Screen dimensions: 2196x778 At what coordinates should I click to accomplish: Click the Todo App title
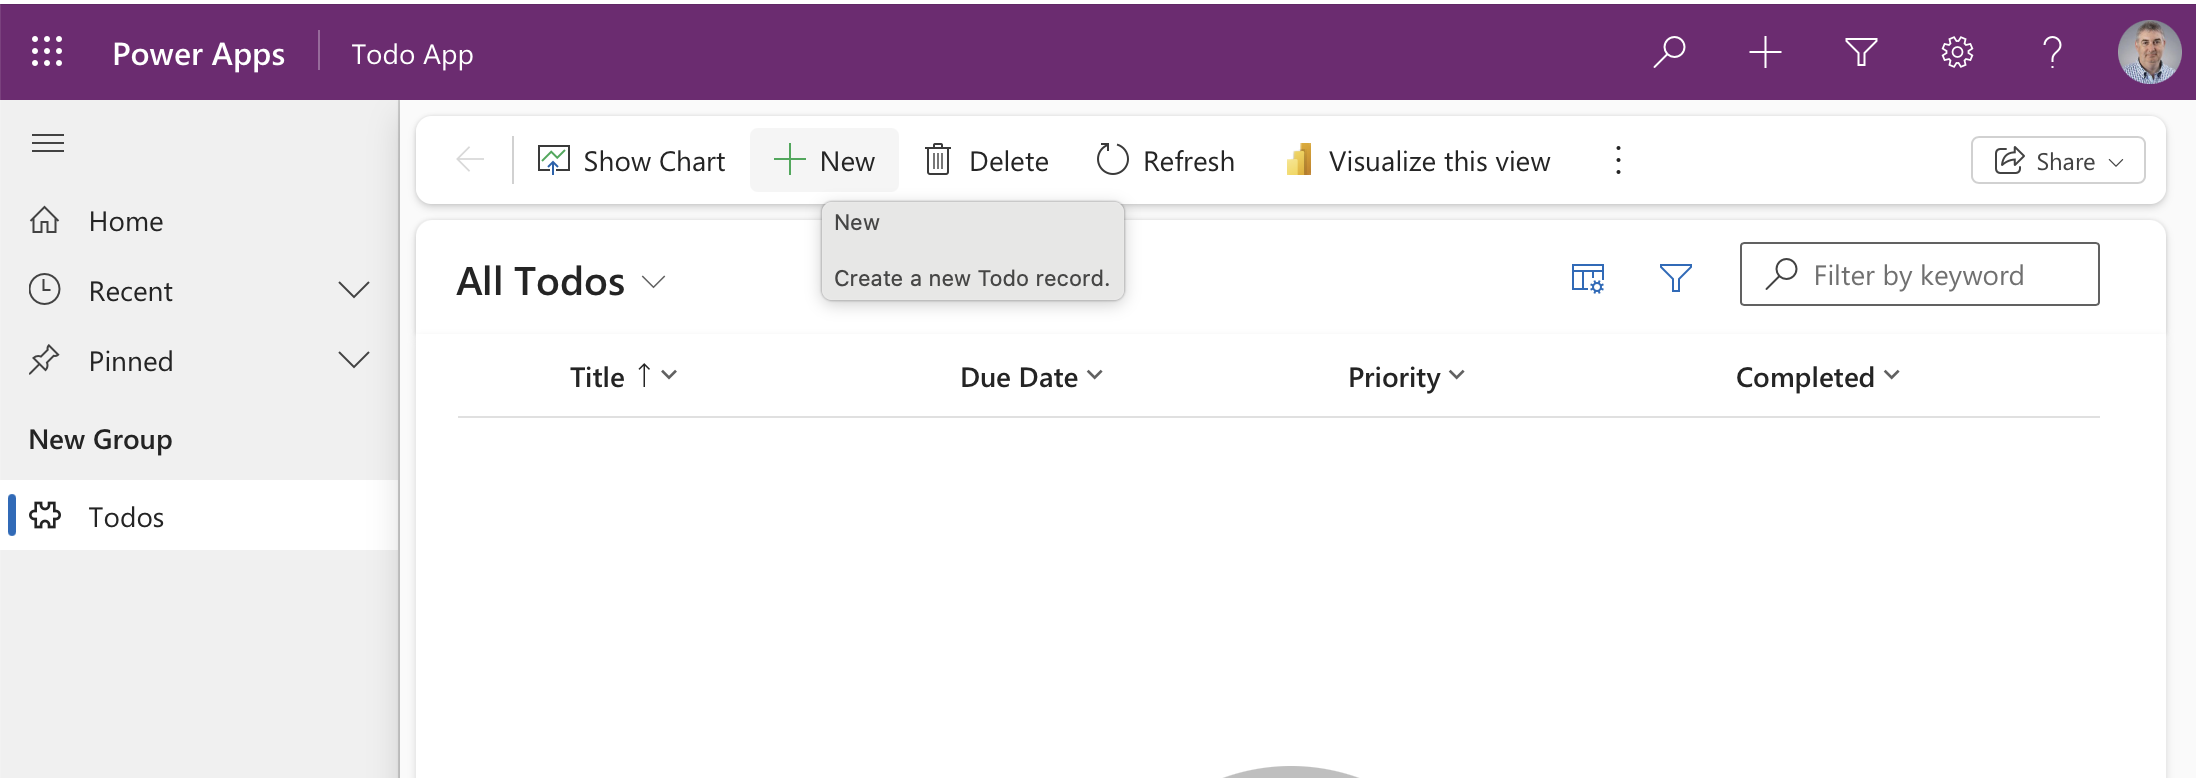pyautogui.click(x=412, y=54)
